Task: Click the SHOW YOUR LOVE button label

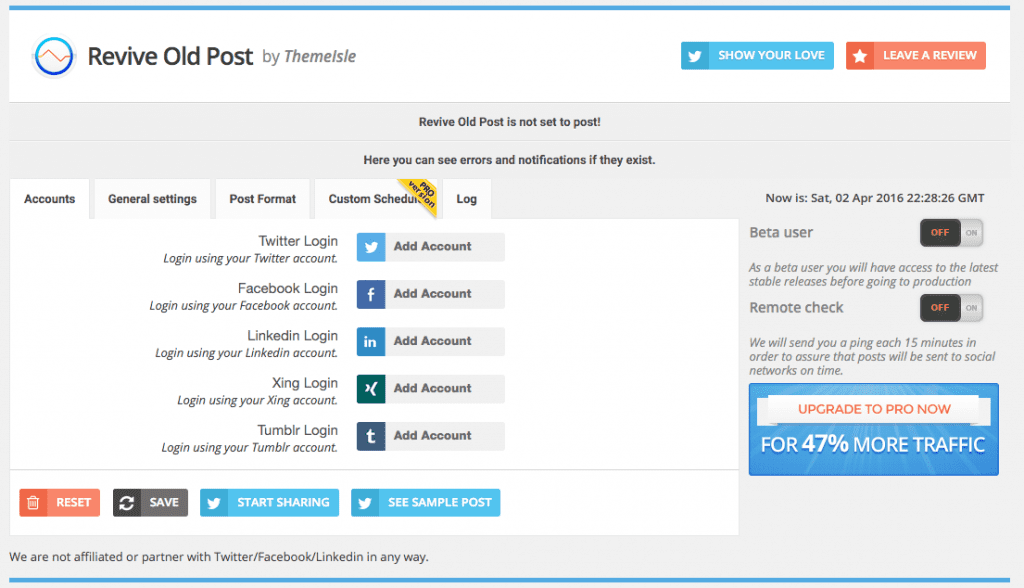Action: (x=771, y=56)
